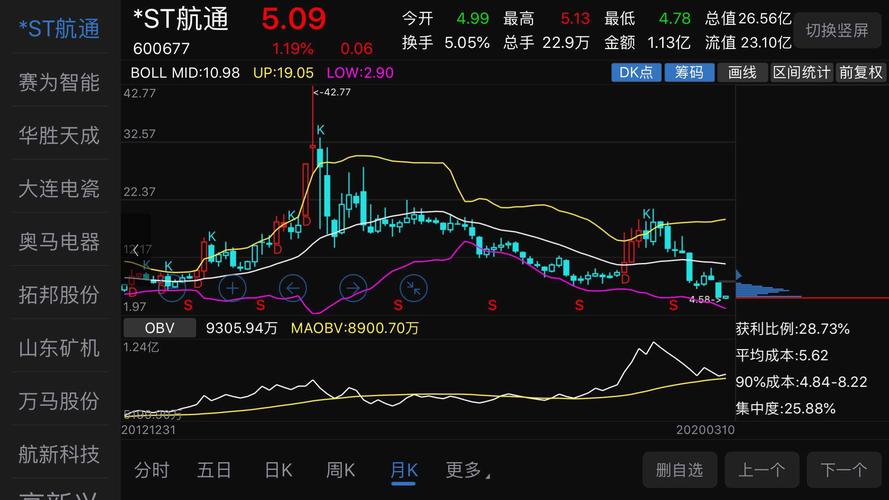Switch to the 五日 tab
Viewport: 889px width, 500px height.
click(x=214, y=470)
